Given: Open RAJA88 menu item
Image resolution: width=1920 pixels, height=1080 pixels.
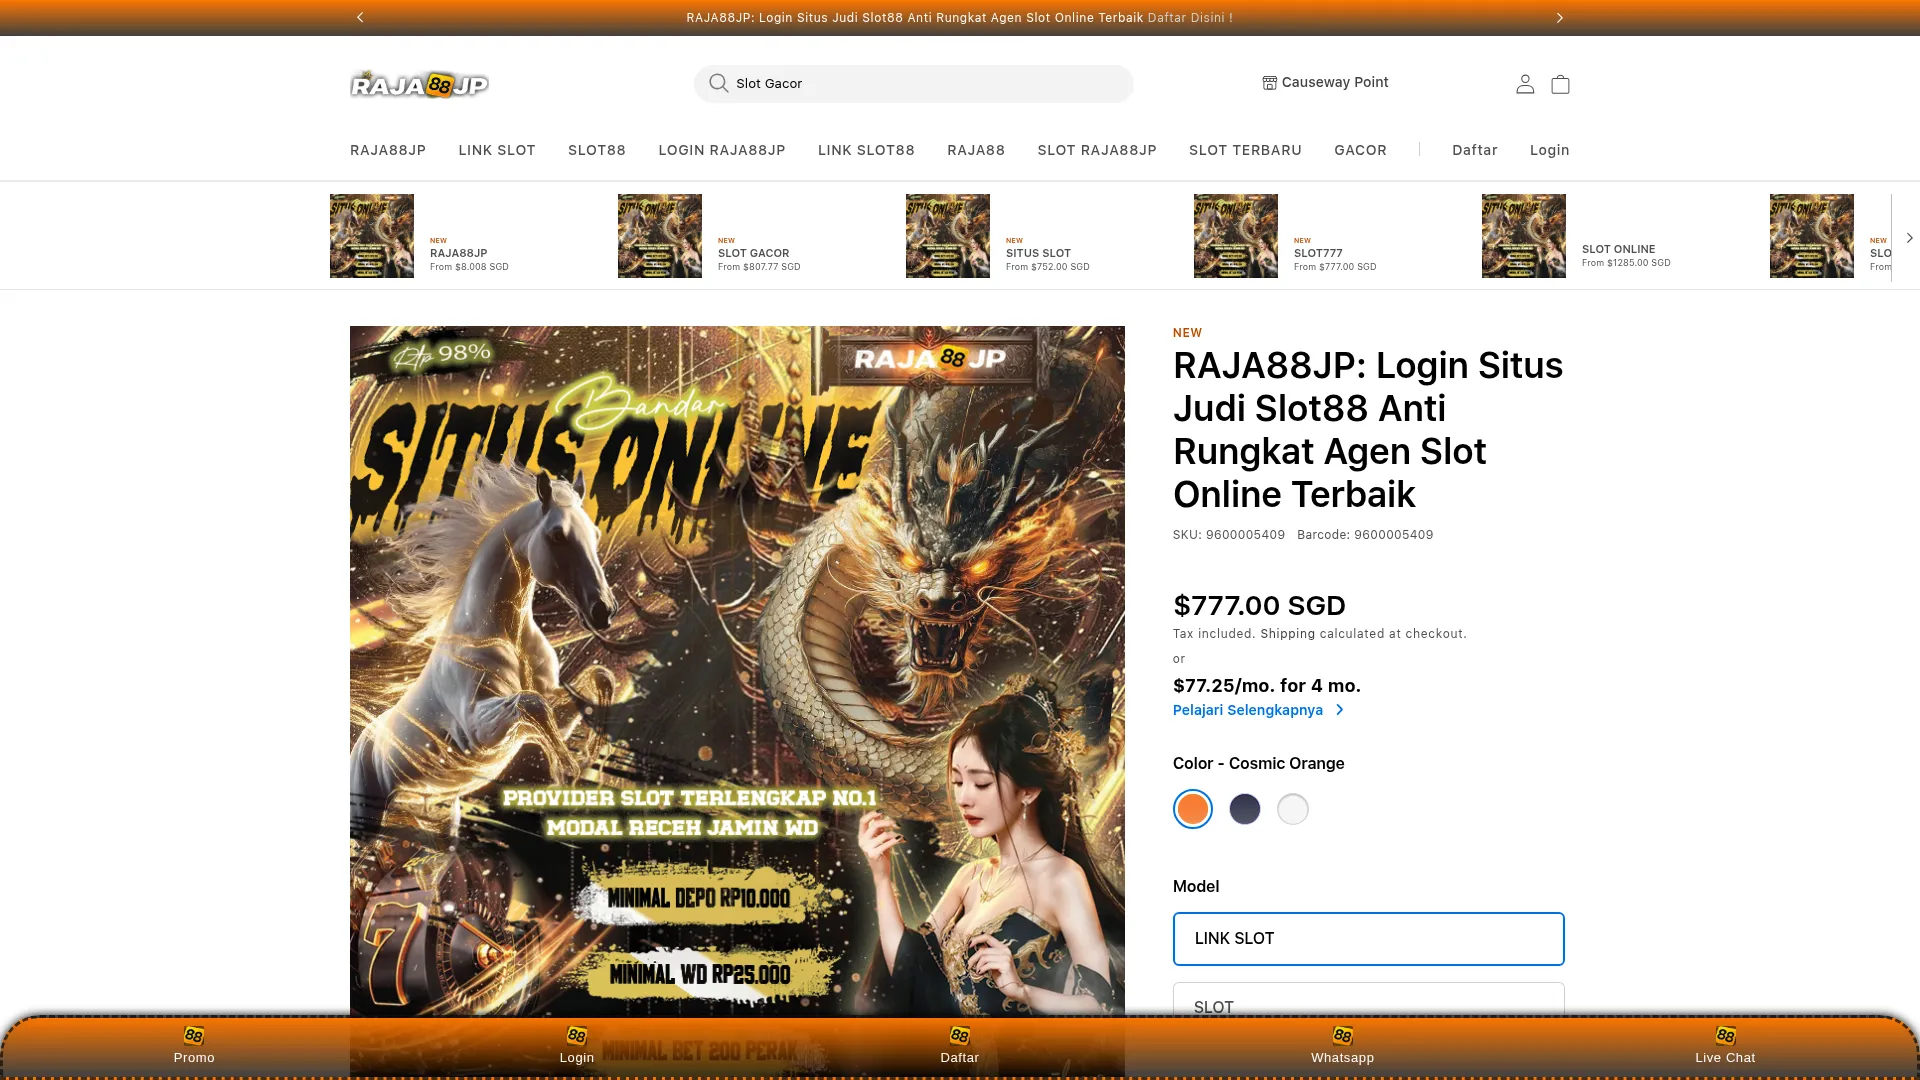Looking at the screenshot, I should pyautogui.click(x=976, y=150).
